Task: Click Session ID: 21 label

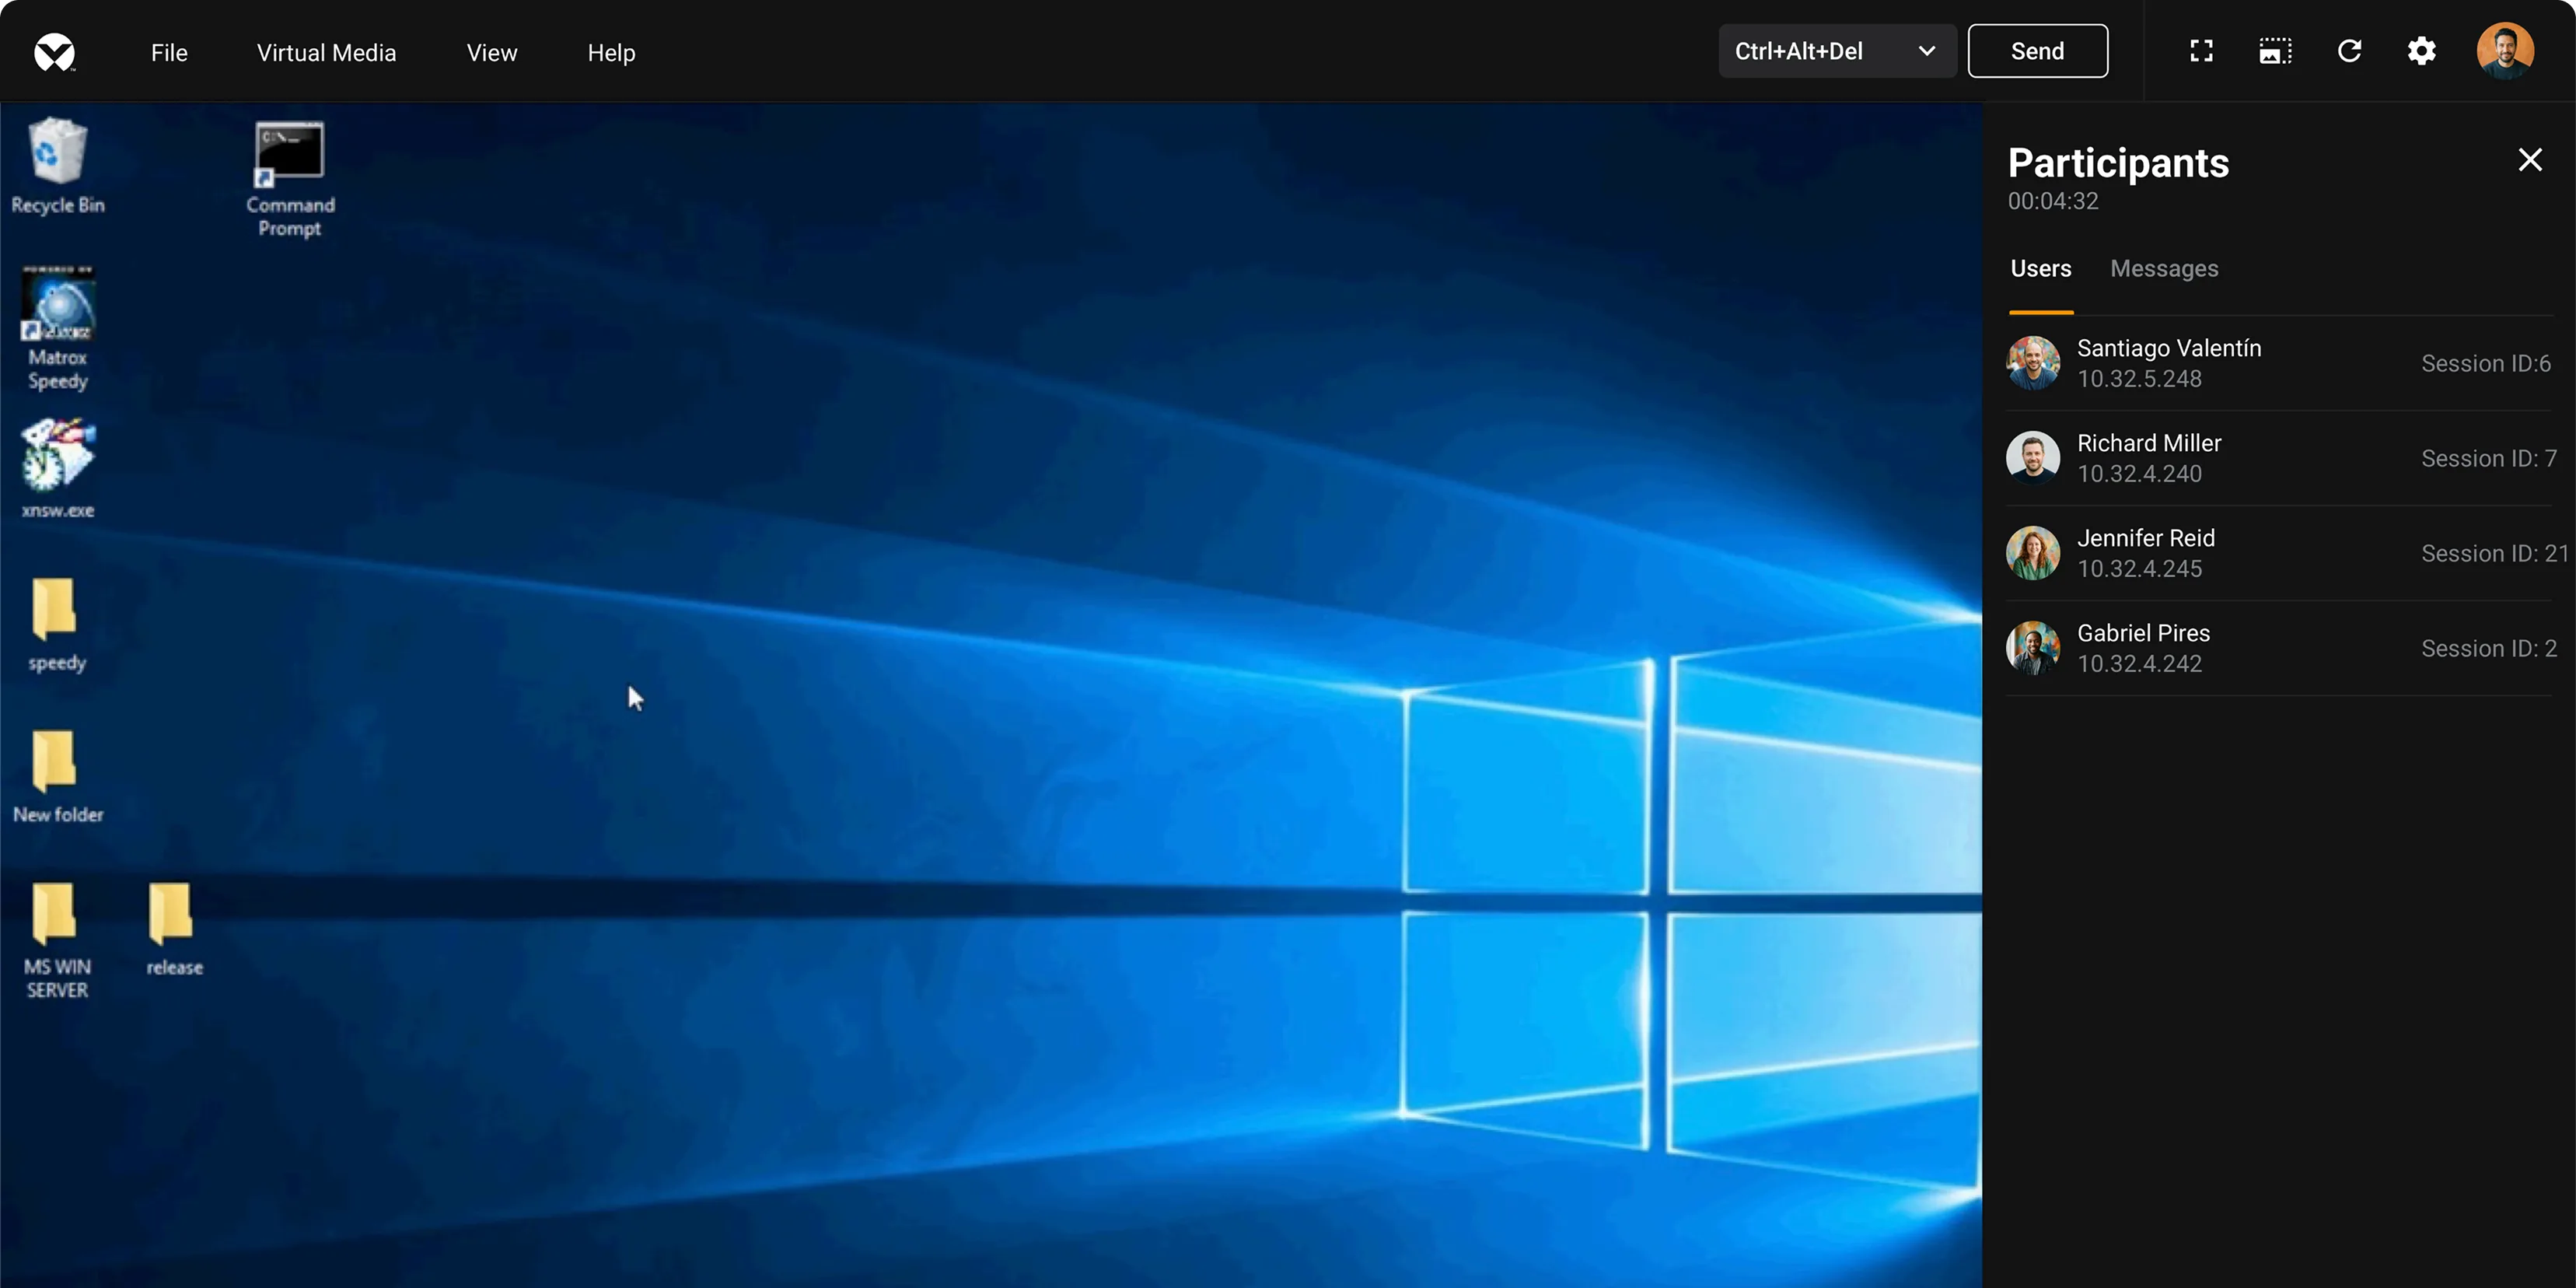Action: coord(2495,553)
